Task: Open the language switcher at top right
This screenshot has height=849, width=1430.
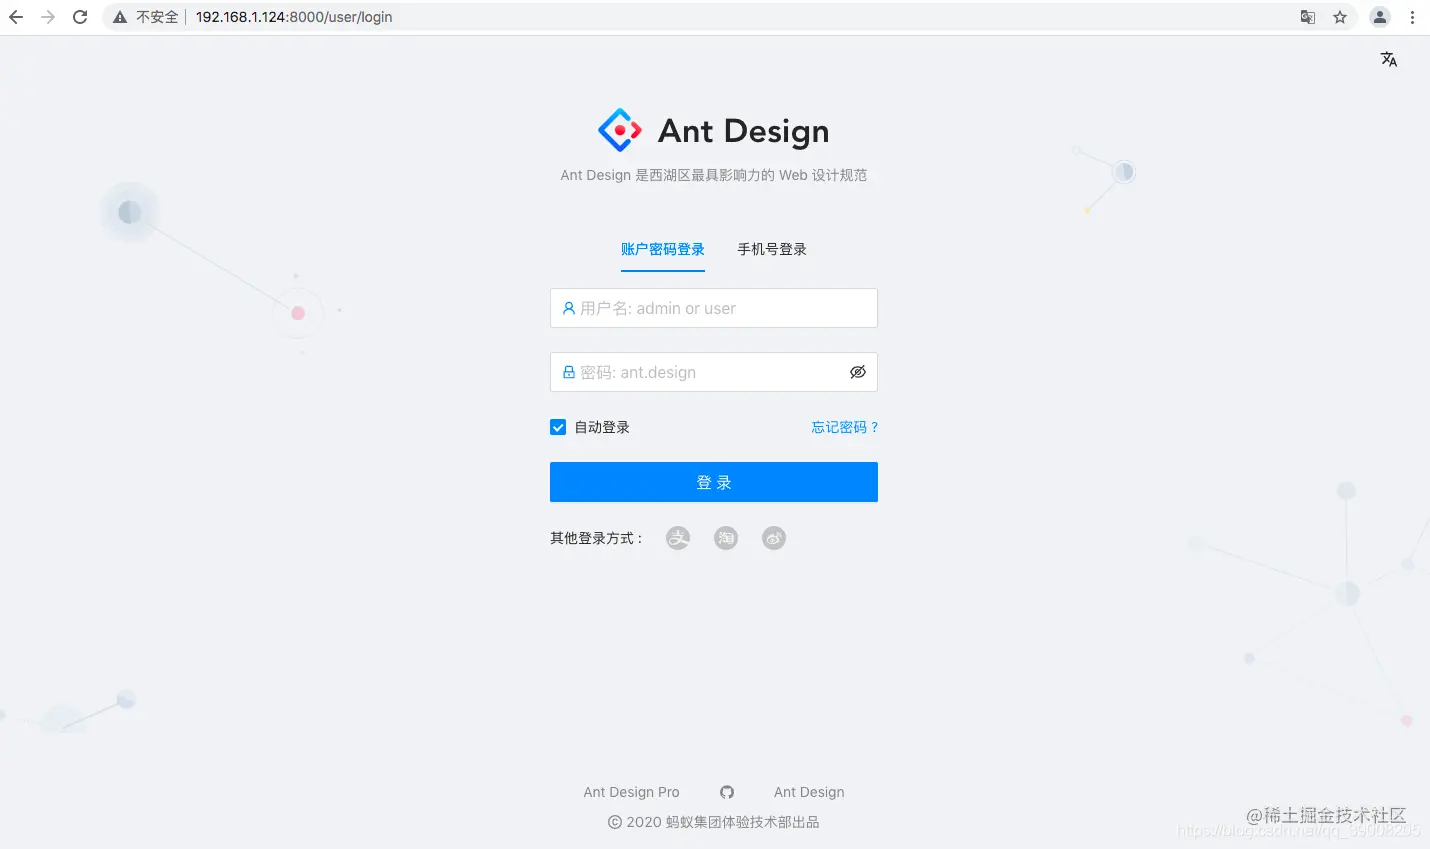Action: pyautogui.click(x=1389, y=59)
